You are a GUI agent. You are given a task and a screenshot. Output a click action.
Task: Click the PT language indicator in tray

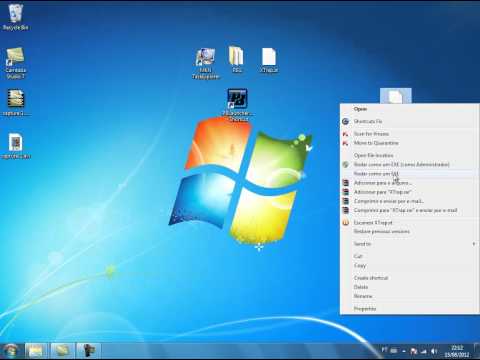[x=384, y=350]
